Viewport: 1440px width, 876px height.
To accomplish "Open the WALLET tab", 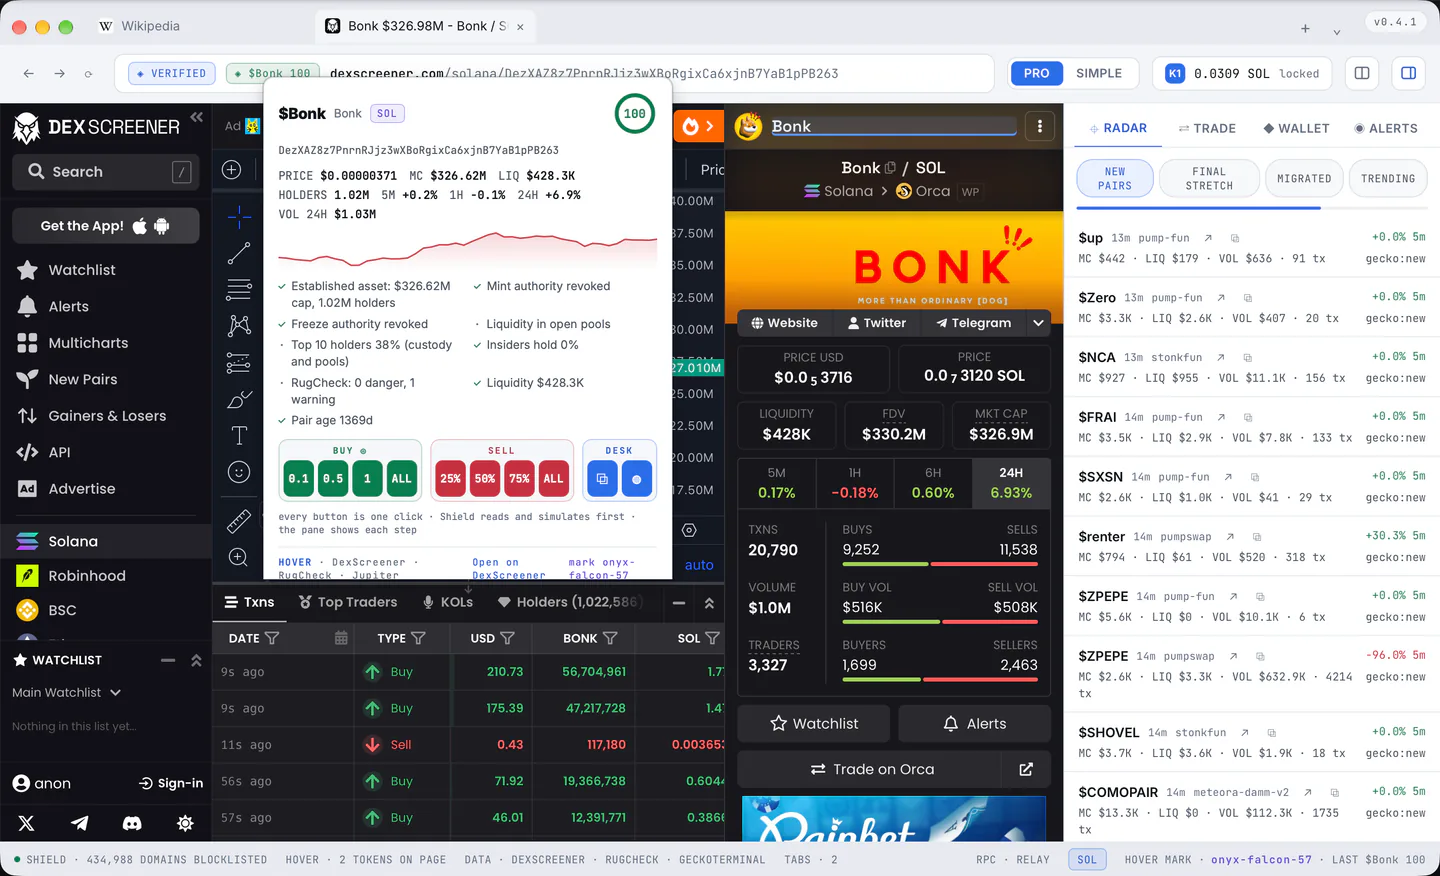I will (x=1296, y=128).
